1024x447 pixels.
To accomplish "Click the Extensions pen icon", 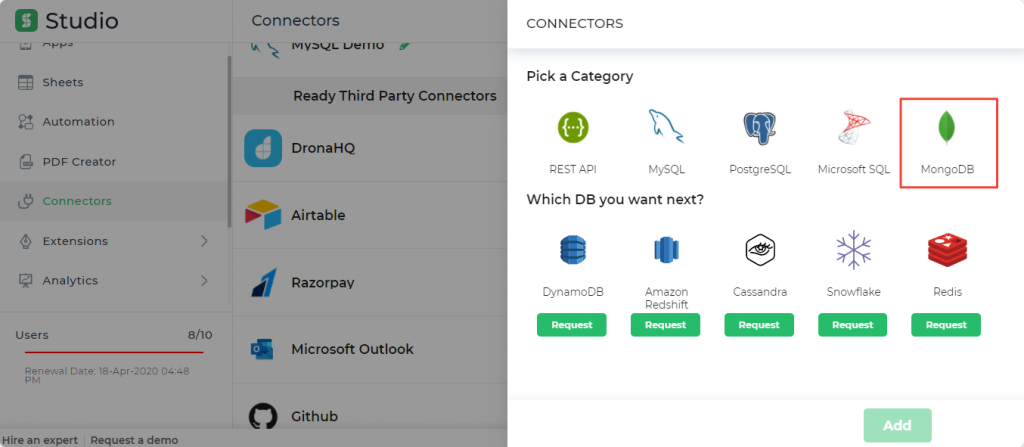I will (x=25, y=241).
